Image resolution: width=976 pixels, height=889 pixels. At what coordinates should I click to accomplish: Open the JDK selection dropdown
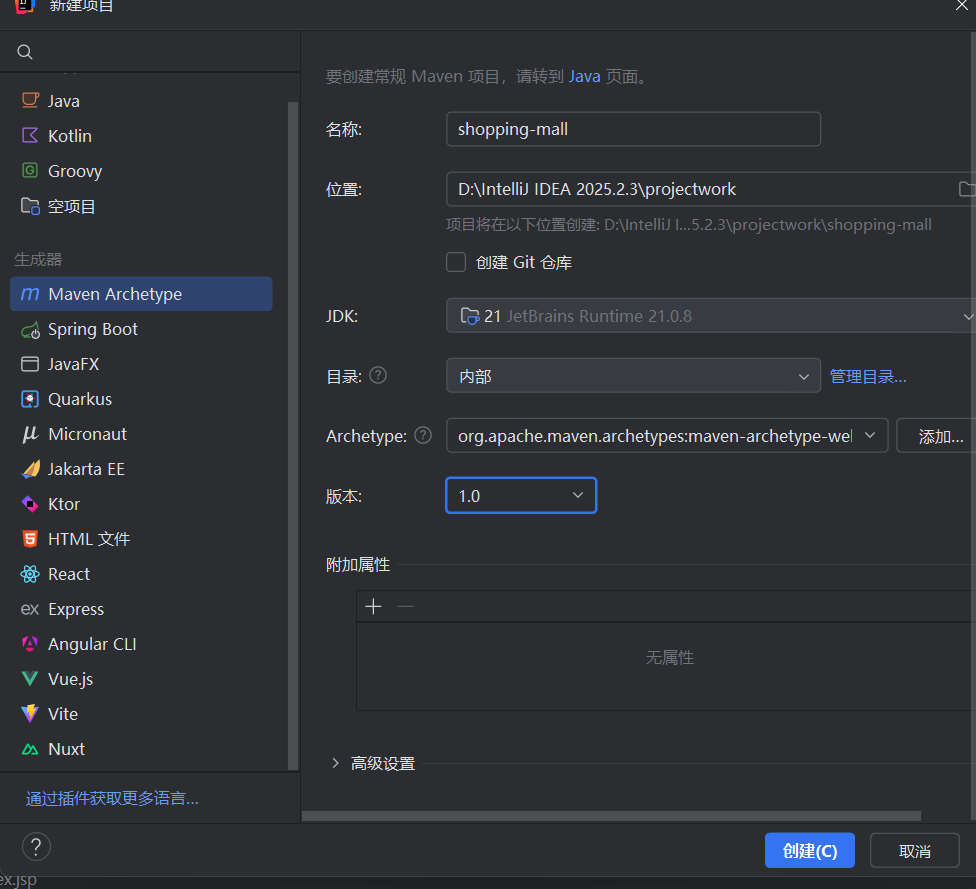711,316
